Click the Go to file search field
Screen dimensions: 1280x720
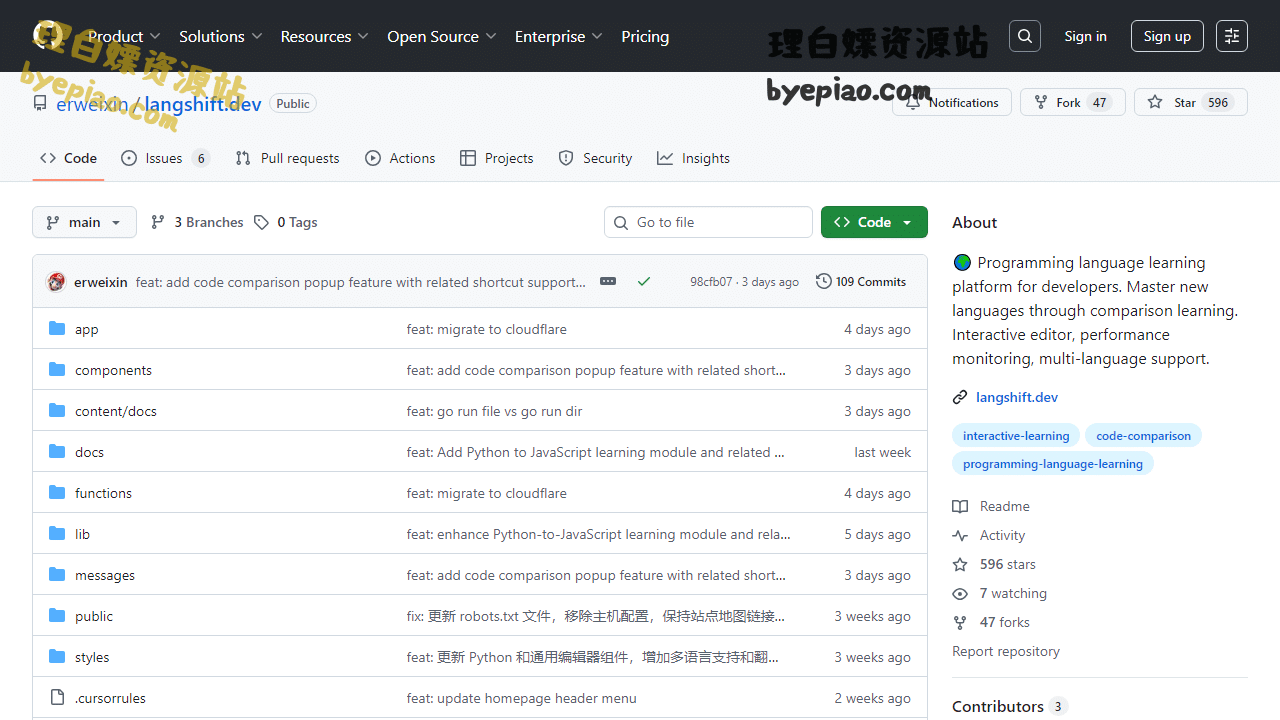708,222
